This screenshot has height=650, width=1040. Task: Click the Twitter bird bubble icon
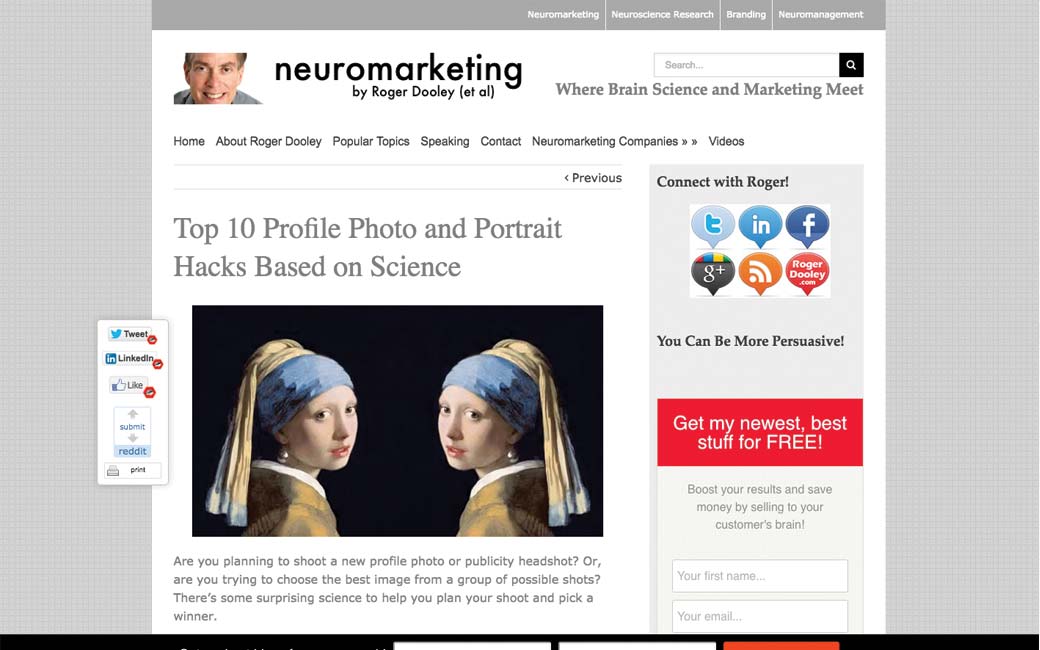tap(712, 227)
